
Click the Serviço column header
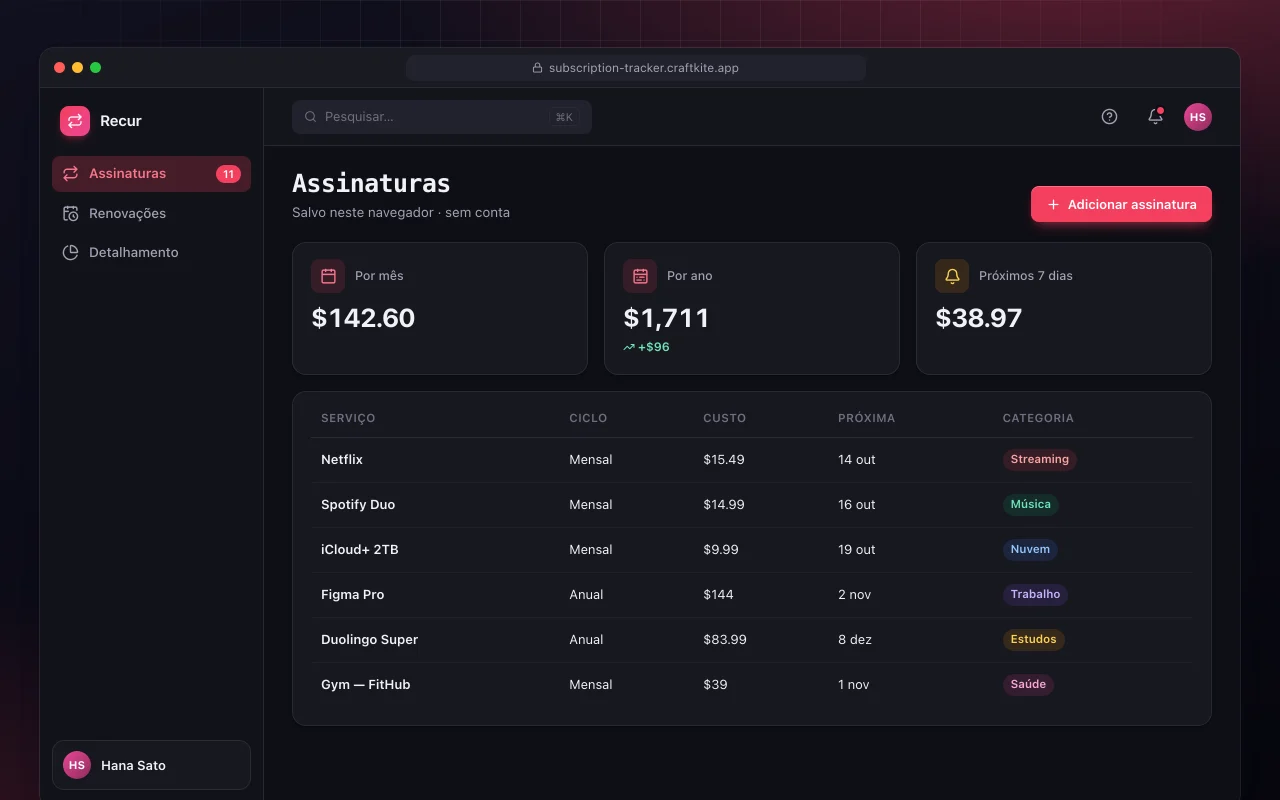pyautogui.click(x=348, y=418)
